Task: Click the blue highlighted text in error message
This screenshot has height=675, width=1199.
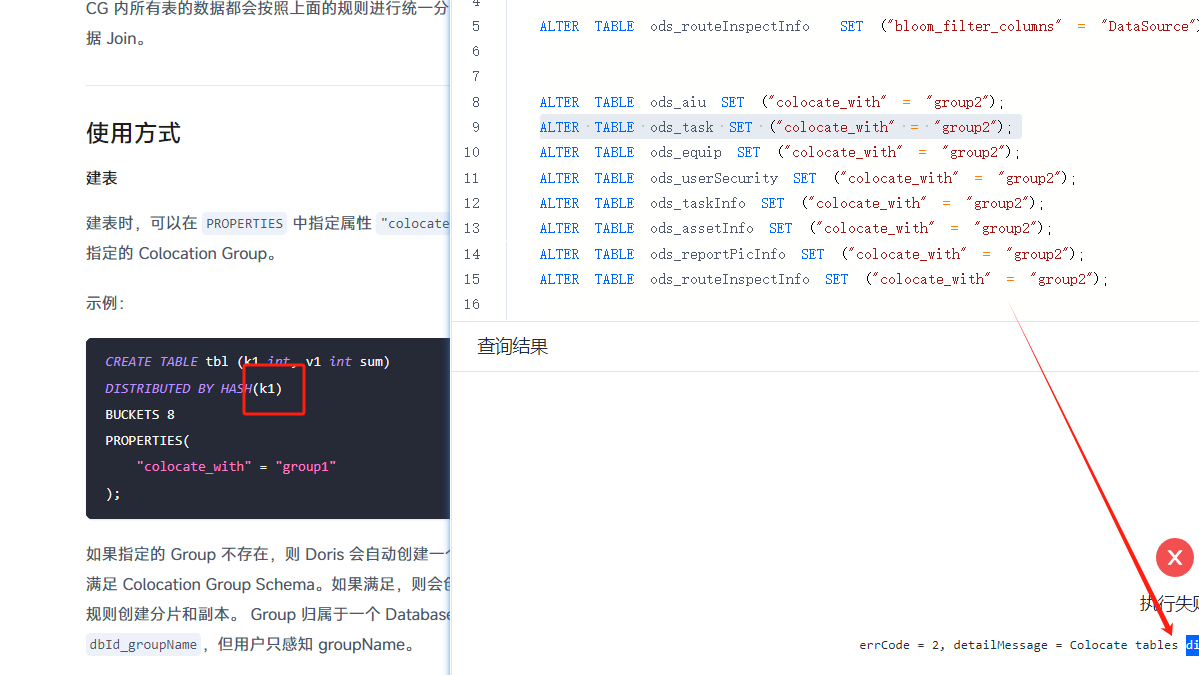Action: pyautogui.click(x=1192, y=645)
